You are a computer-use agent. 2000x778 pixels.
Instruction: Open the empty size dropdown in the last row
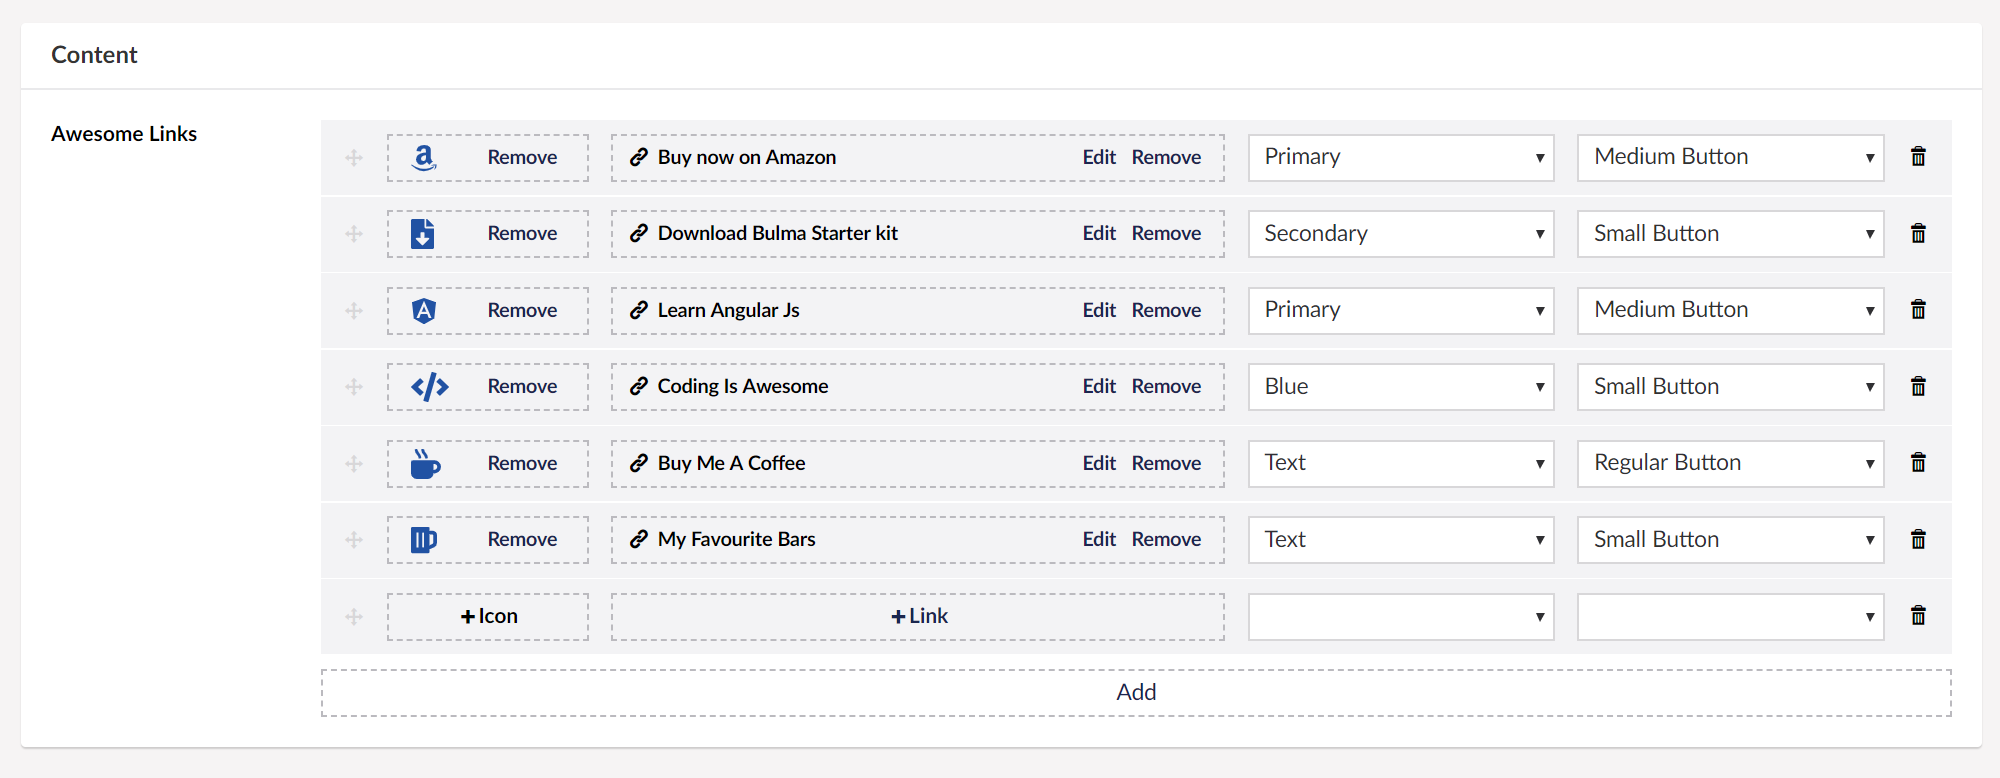coord(1731,617)
